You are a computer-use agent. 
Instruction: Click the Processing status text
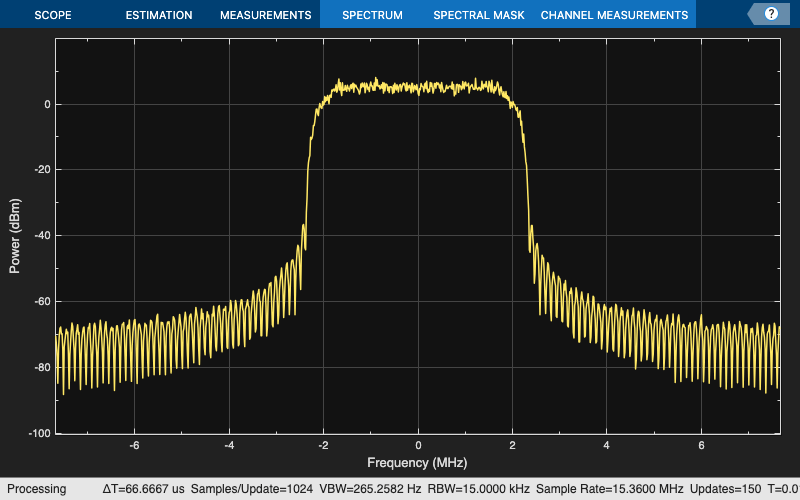(x=36, y=489)
